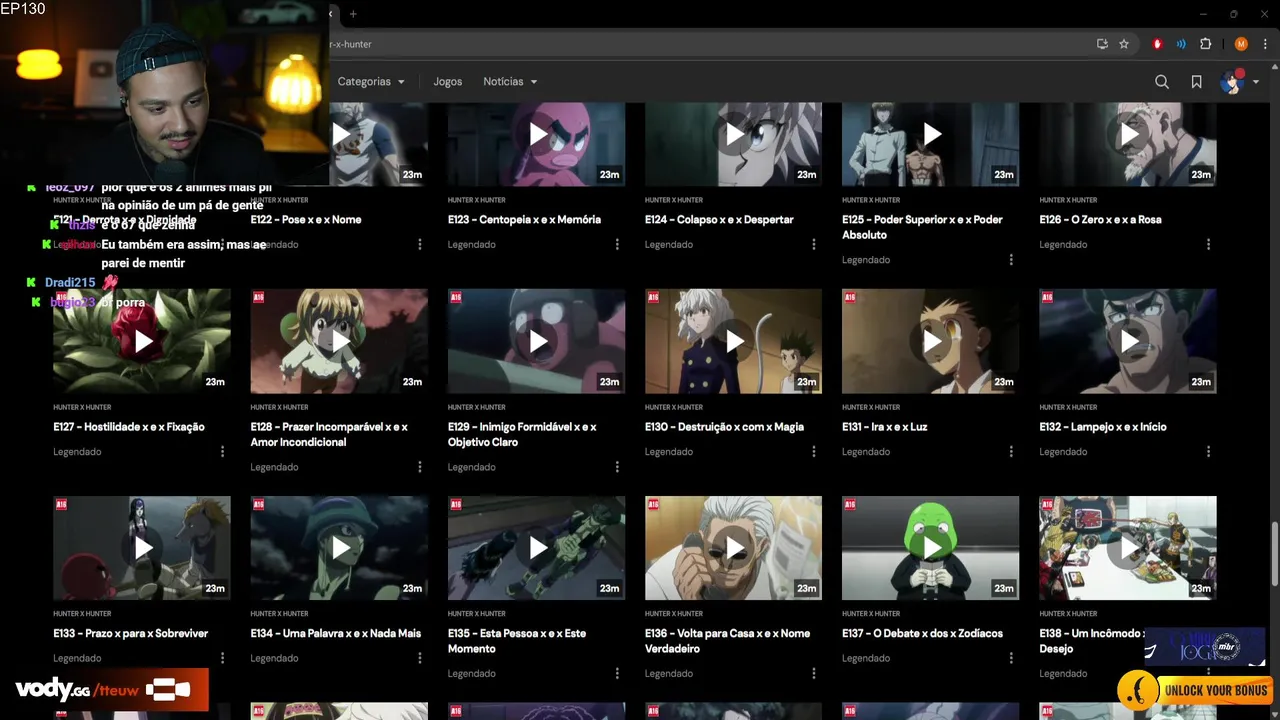Play the E135 Esta Pessoa thumbnail

coord(536,548)
